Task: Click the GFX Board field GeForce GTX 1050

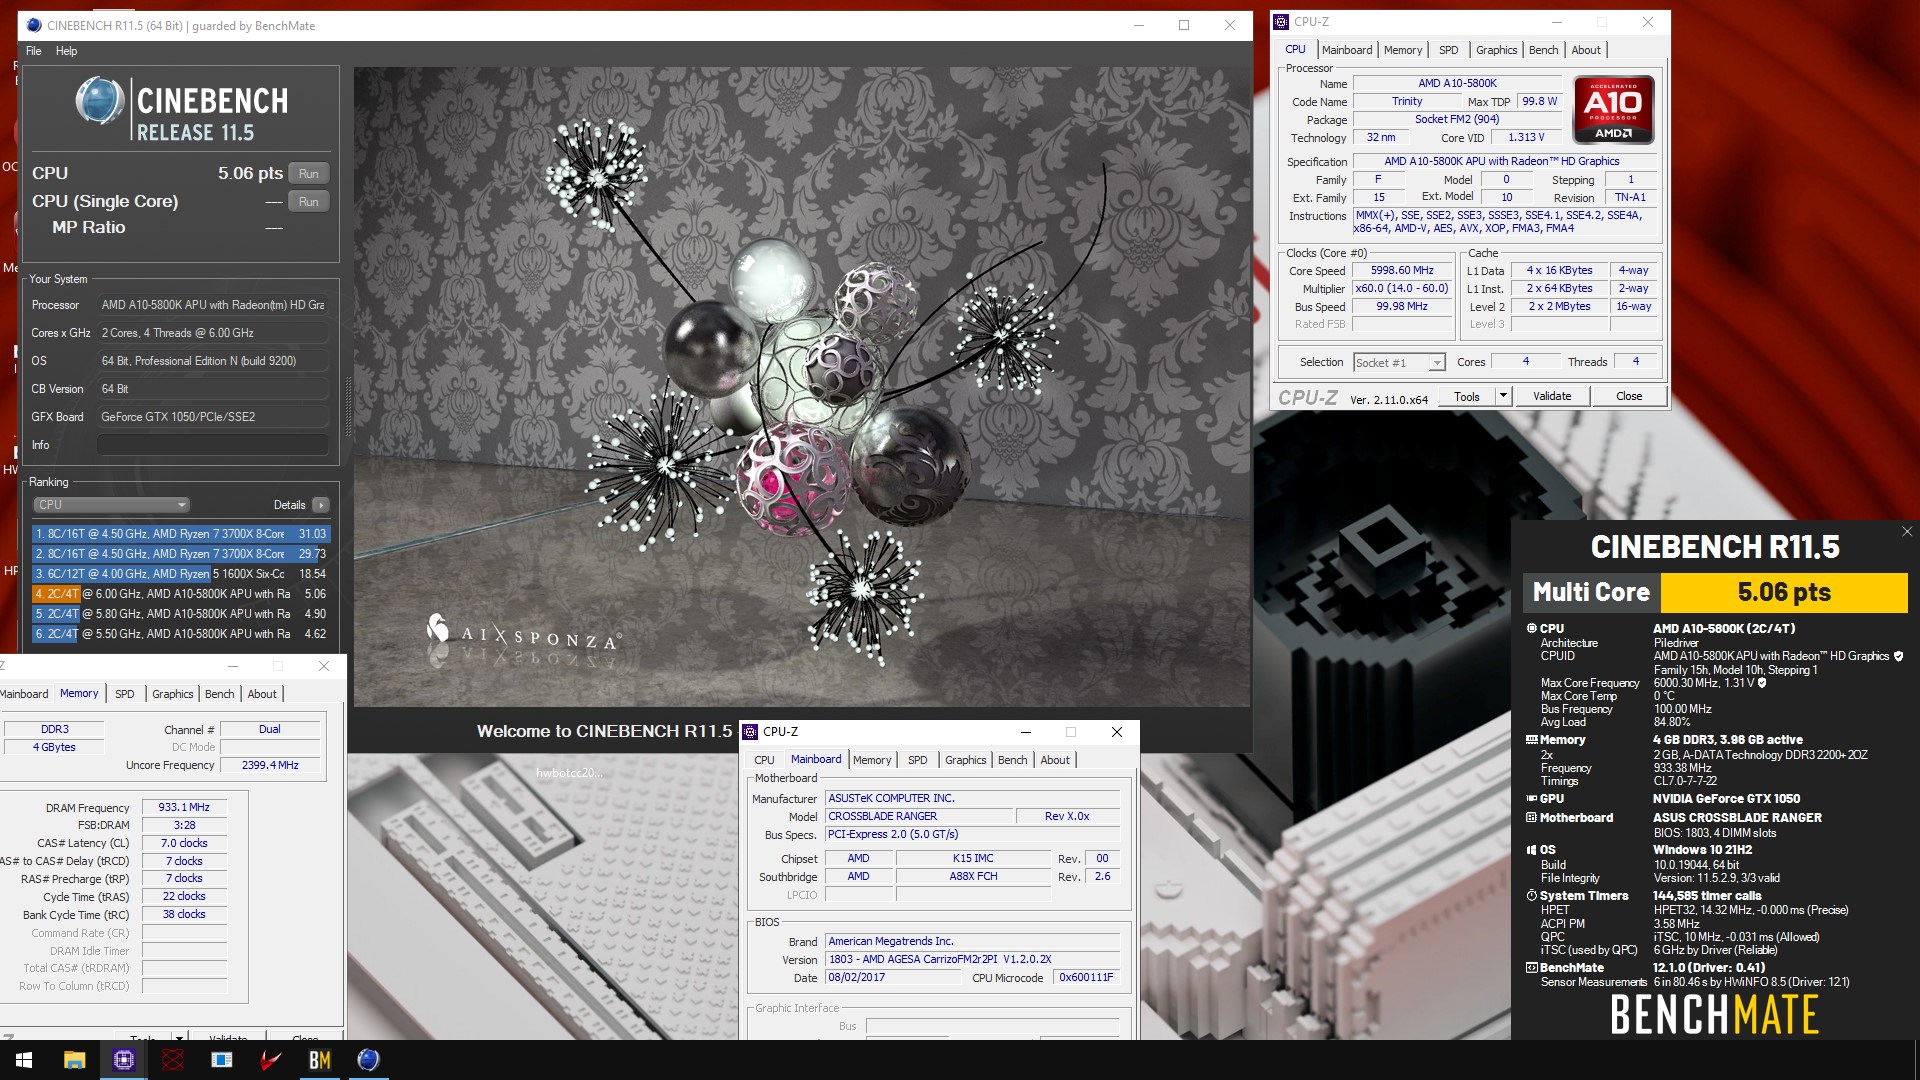Action: tap(213, 417)
